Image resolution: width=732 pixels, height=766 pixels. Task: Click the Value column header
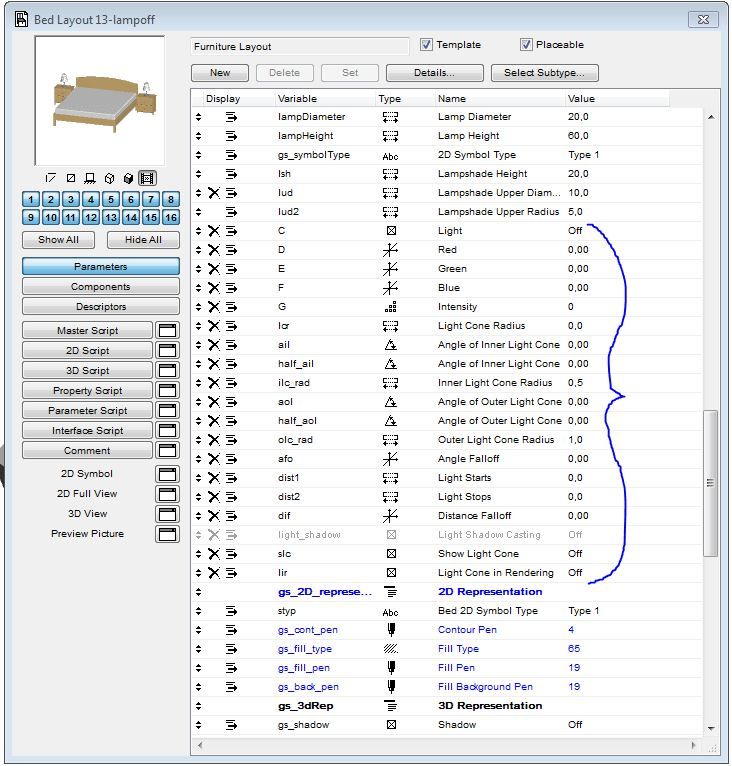(x=617, y=99)
